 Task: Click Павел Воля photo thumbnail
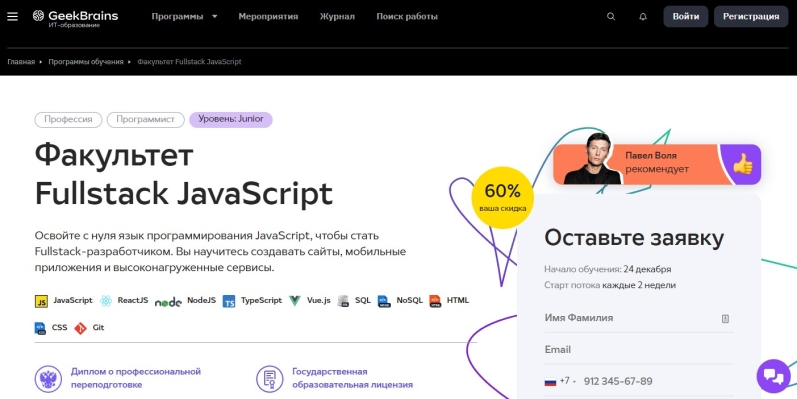coord(593,159)
